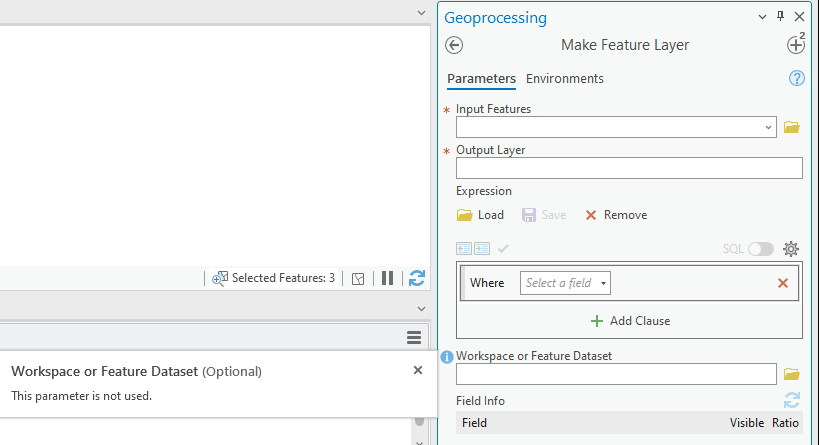Switch to the Environments tab
The image size is (819, 445).
point(565,78)
